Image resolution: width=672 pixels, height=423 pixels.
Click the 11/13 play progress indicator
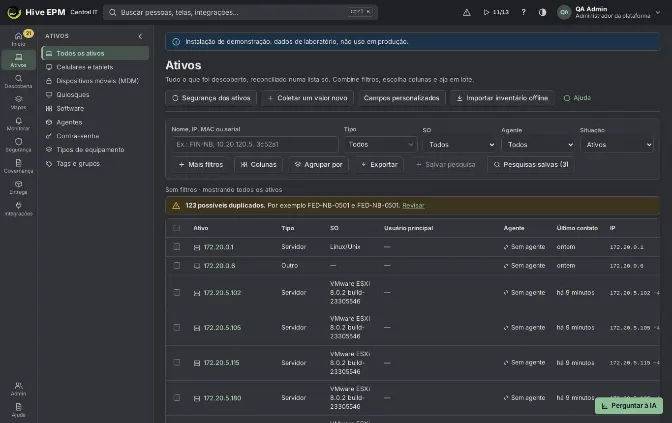coord(496,12)
